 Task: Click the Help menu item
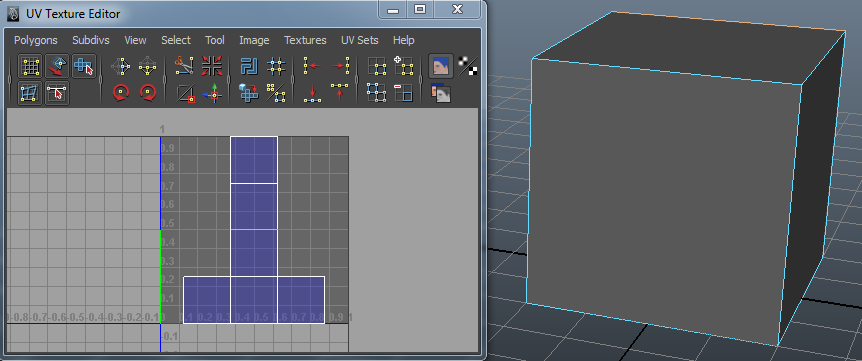[x=404, y=40]
